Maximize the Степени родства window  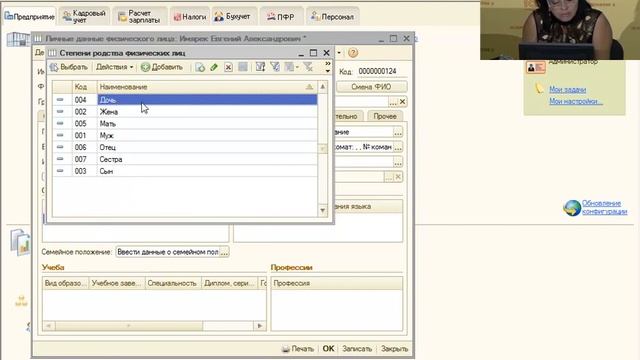(313, 53)
